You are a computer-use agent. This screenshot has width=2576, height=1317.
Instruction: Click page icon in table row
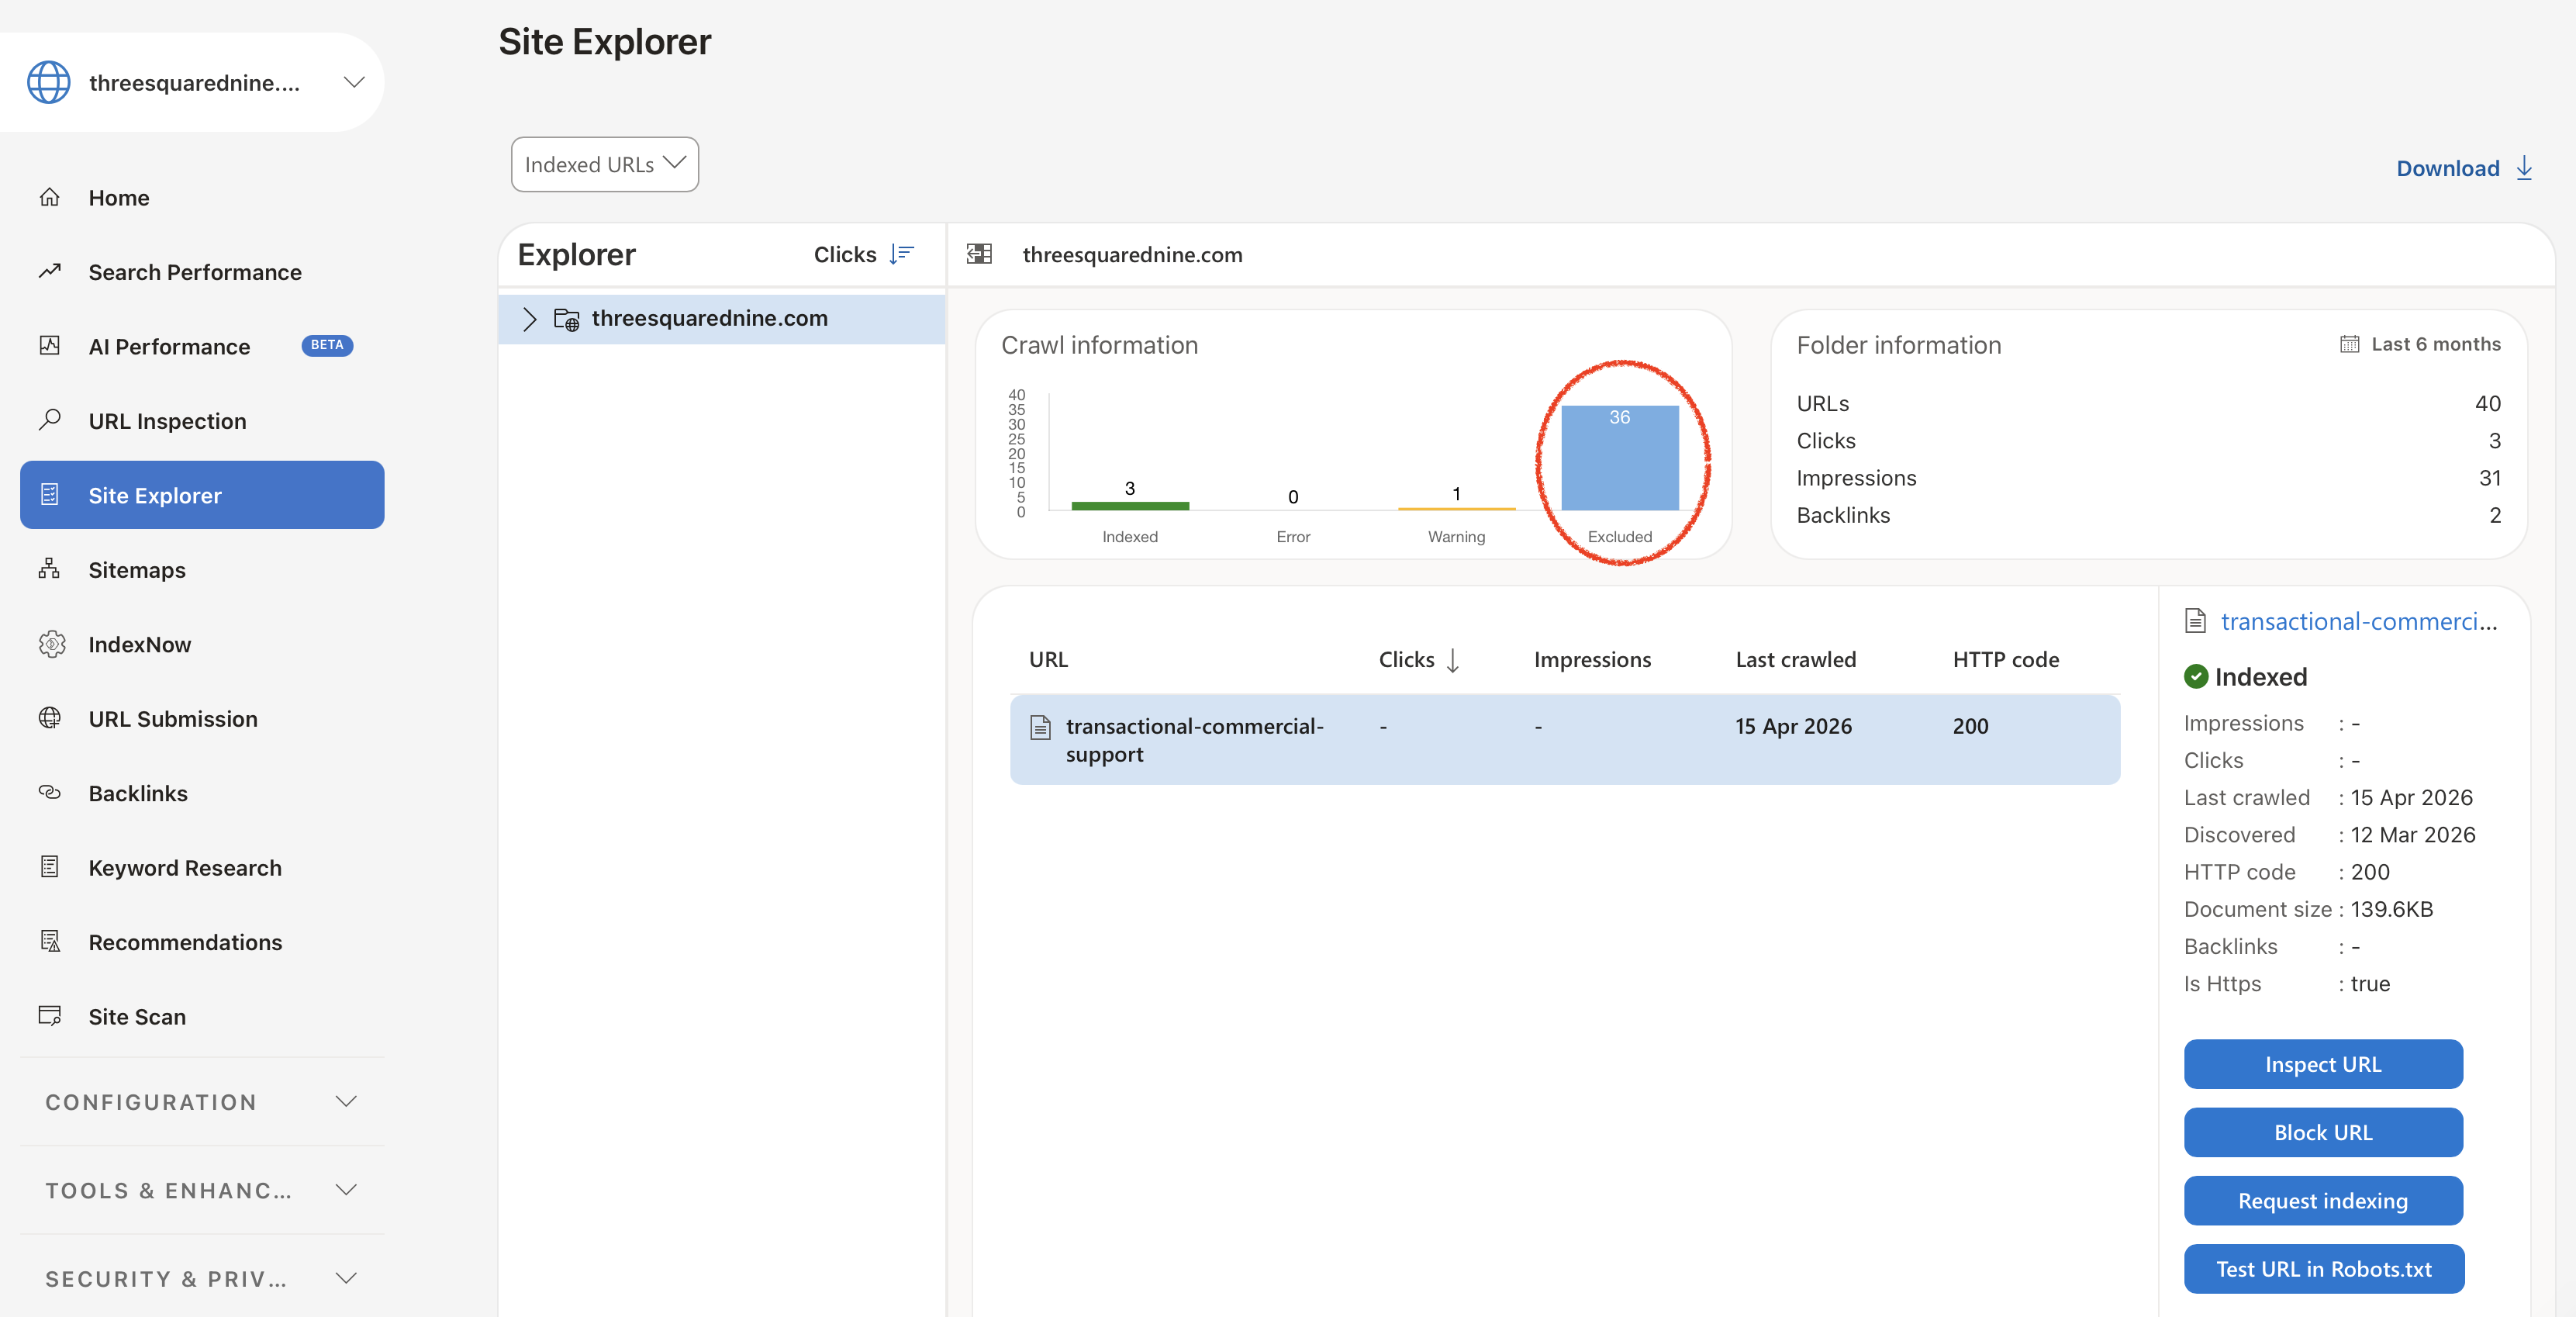click(x=1040, y=727)
